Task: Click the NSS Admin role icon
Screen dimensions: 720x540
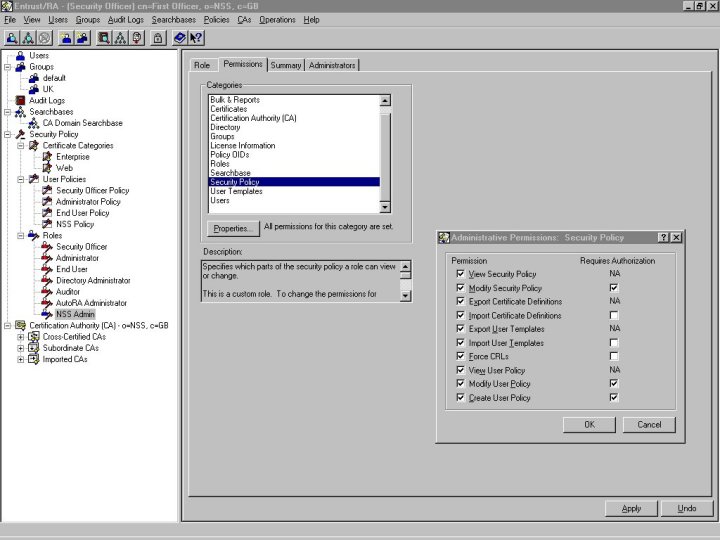Action: 47,314
